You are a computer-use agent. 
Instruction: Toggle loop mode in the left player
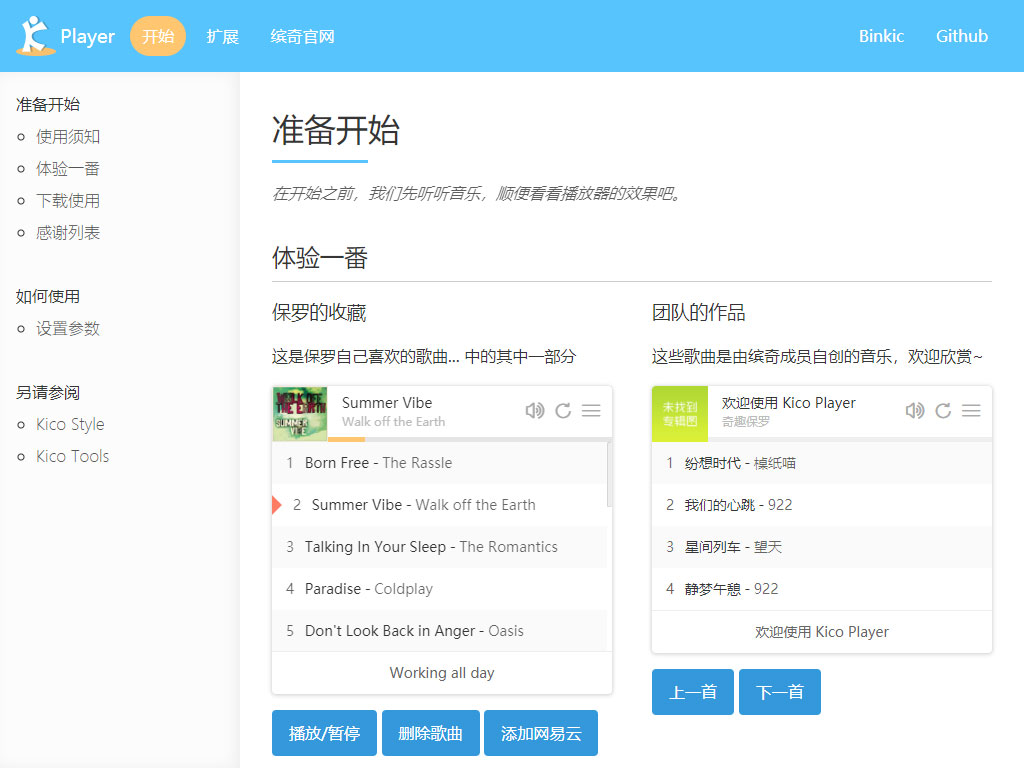click(x=563, y=411)
